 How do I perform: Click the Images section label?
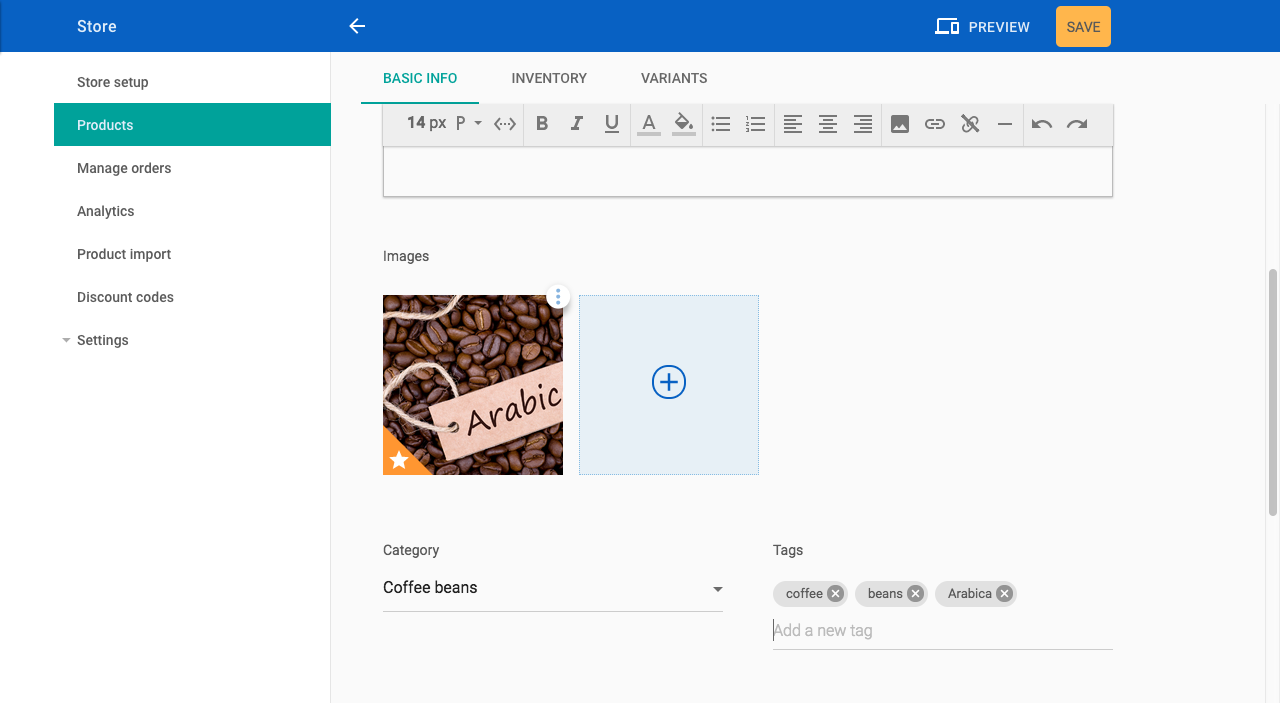[406, 256]
